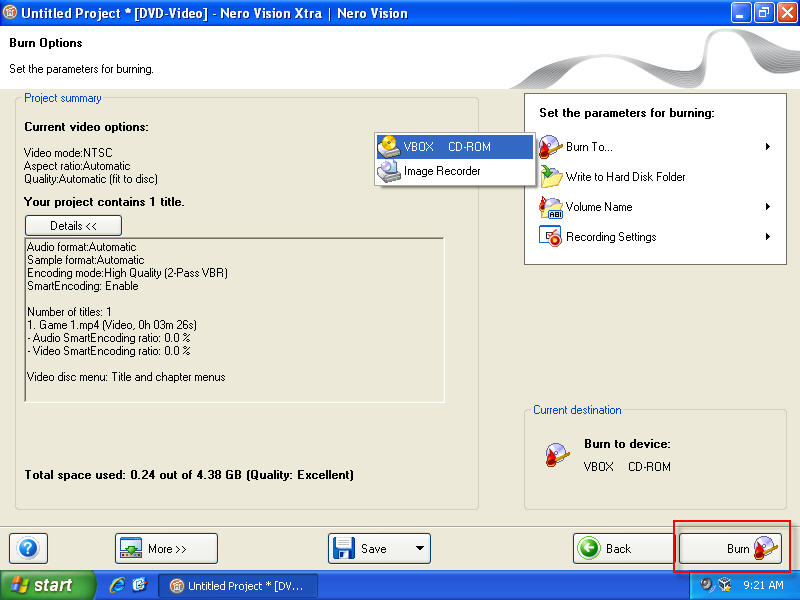Image resolution: width=800 pixels, height=600 pixels.
Task: Choose Write to Hard Disk Folder
Action: click(655, 177)
